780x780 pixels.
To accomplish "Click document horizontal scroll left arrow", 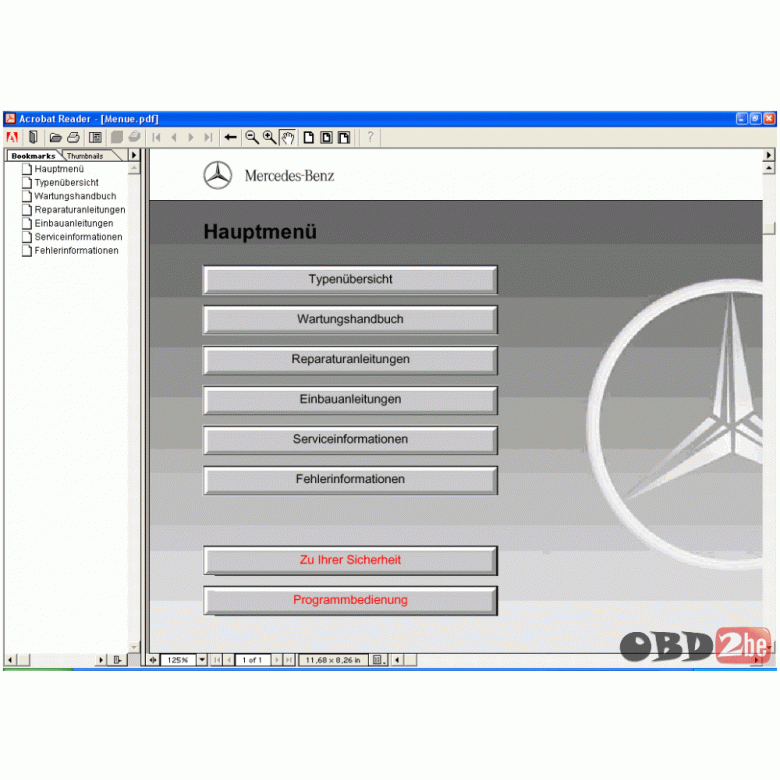I will (x=397, y=660).
